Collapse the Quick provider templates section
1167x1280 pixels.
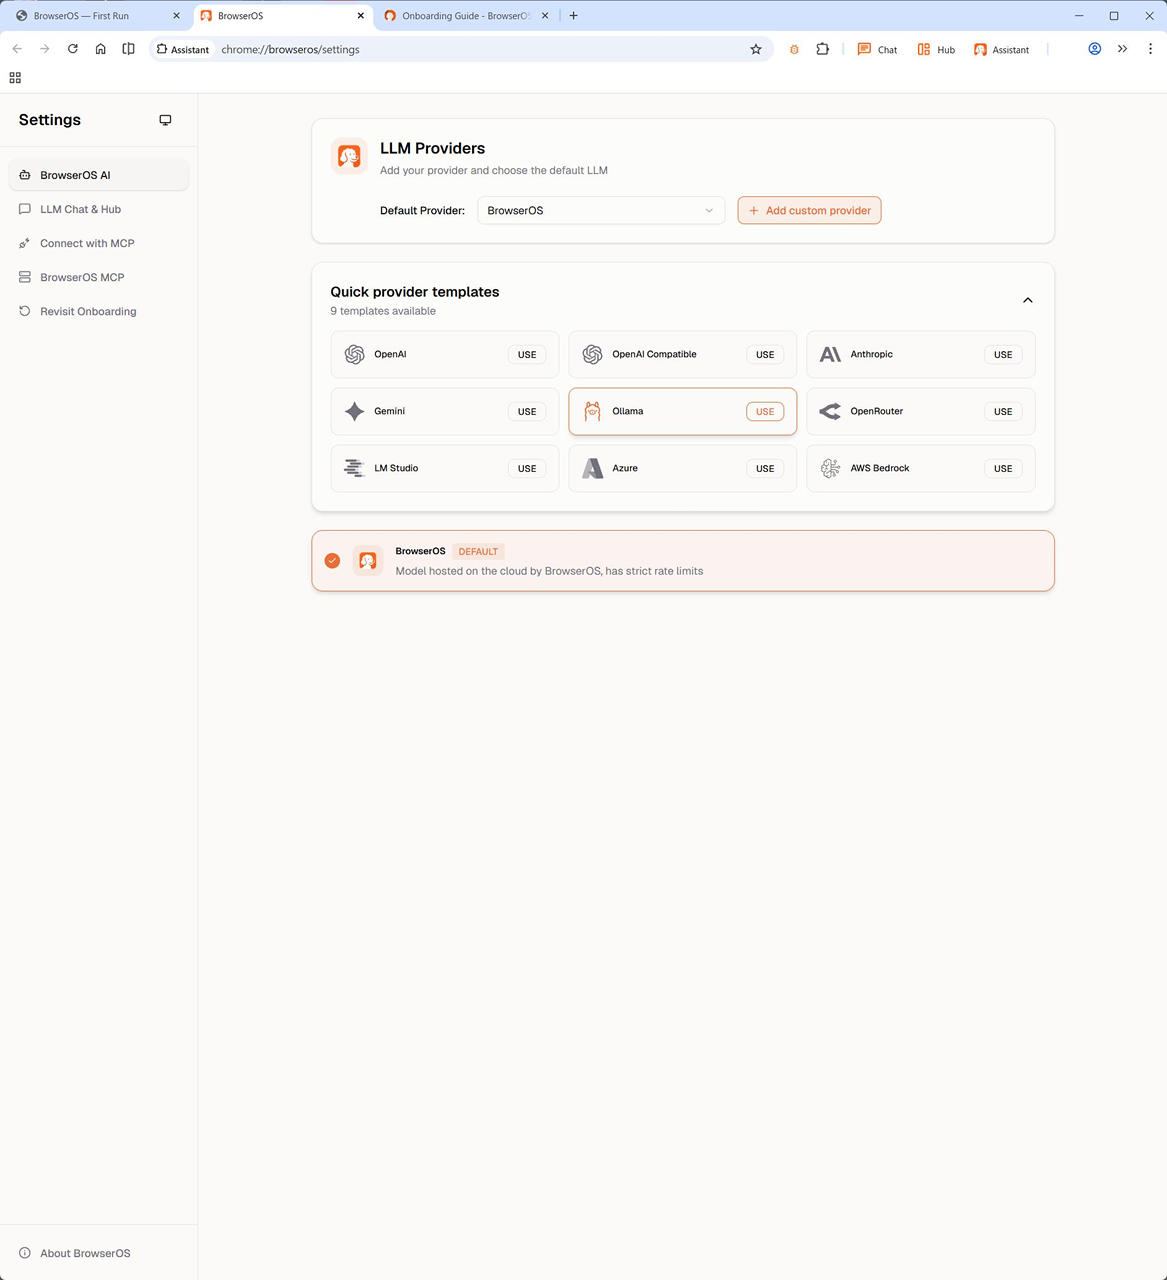1027,300
